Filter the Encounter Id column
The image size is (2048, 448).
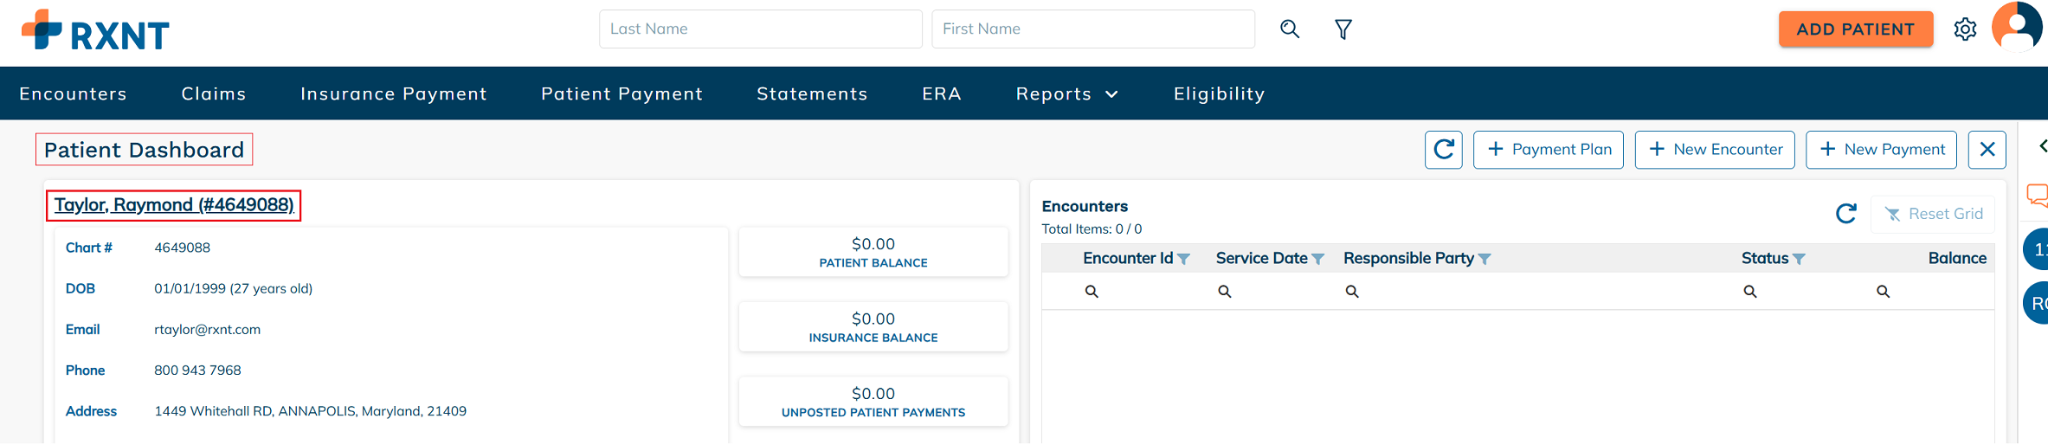(x=1184, y=259)
